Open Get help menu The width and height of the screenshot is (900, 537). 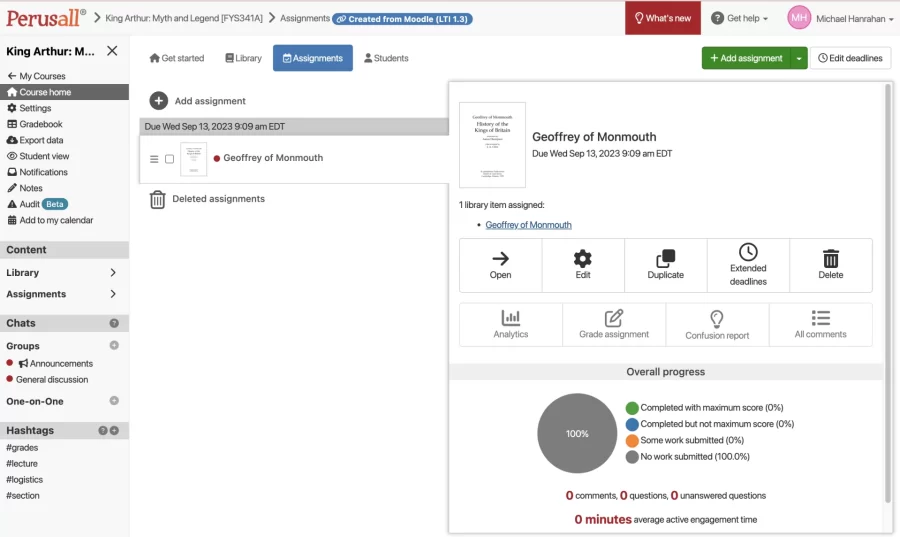[x=739, y=18]
